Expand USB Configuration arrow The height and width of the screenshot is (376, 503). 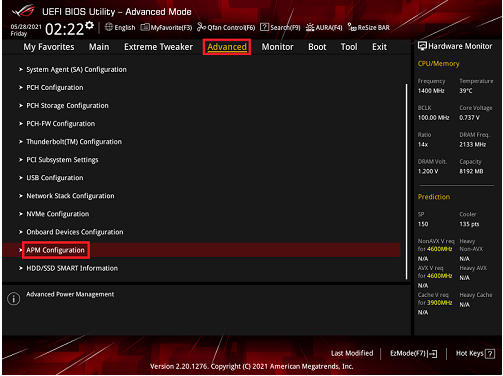pyautogui.click(x=21, y=178)
